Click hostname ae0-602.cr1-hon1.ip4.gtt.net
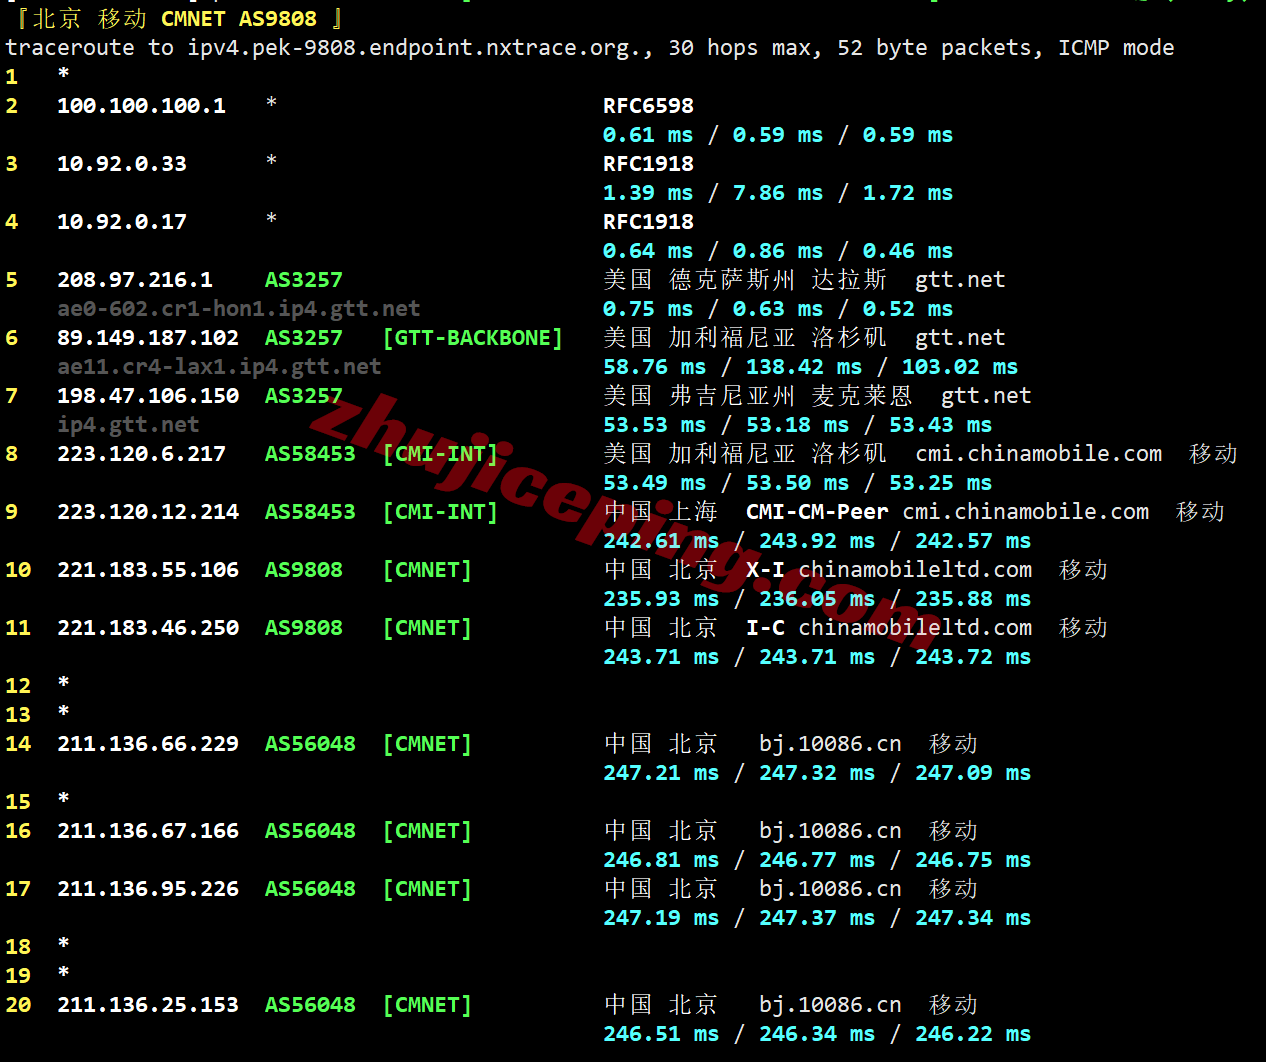 pyautogui.click(x=239, y=309)
